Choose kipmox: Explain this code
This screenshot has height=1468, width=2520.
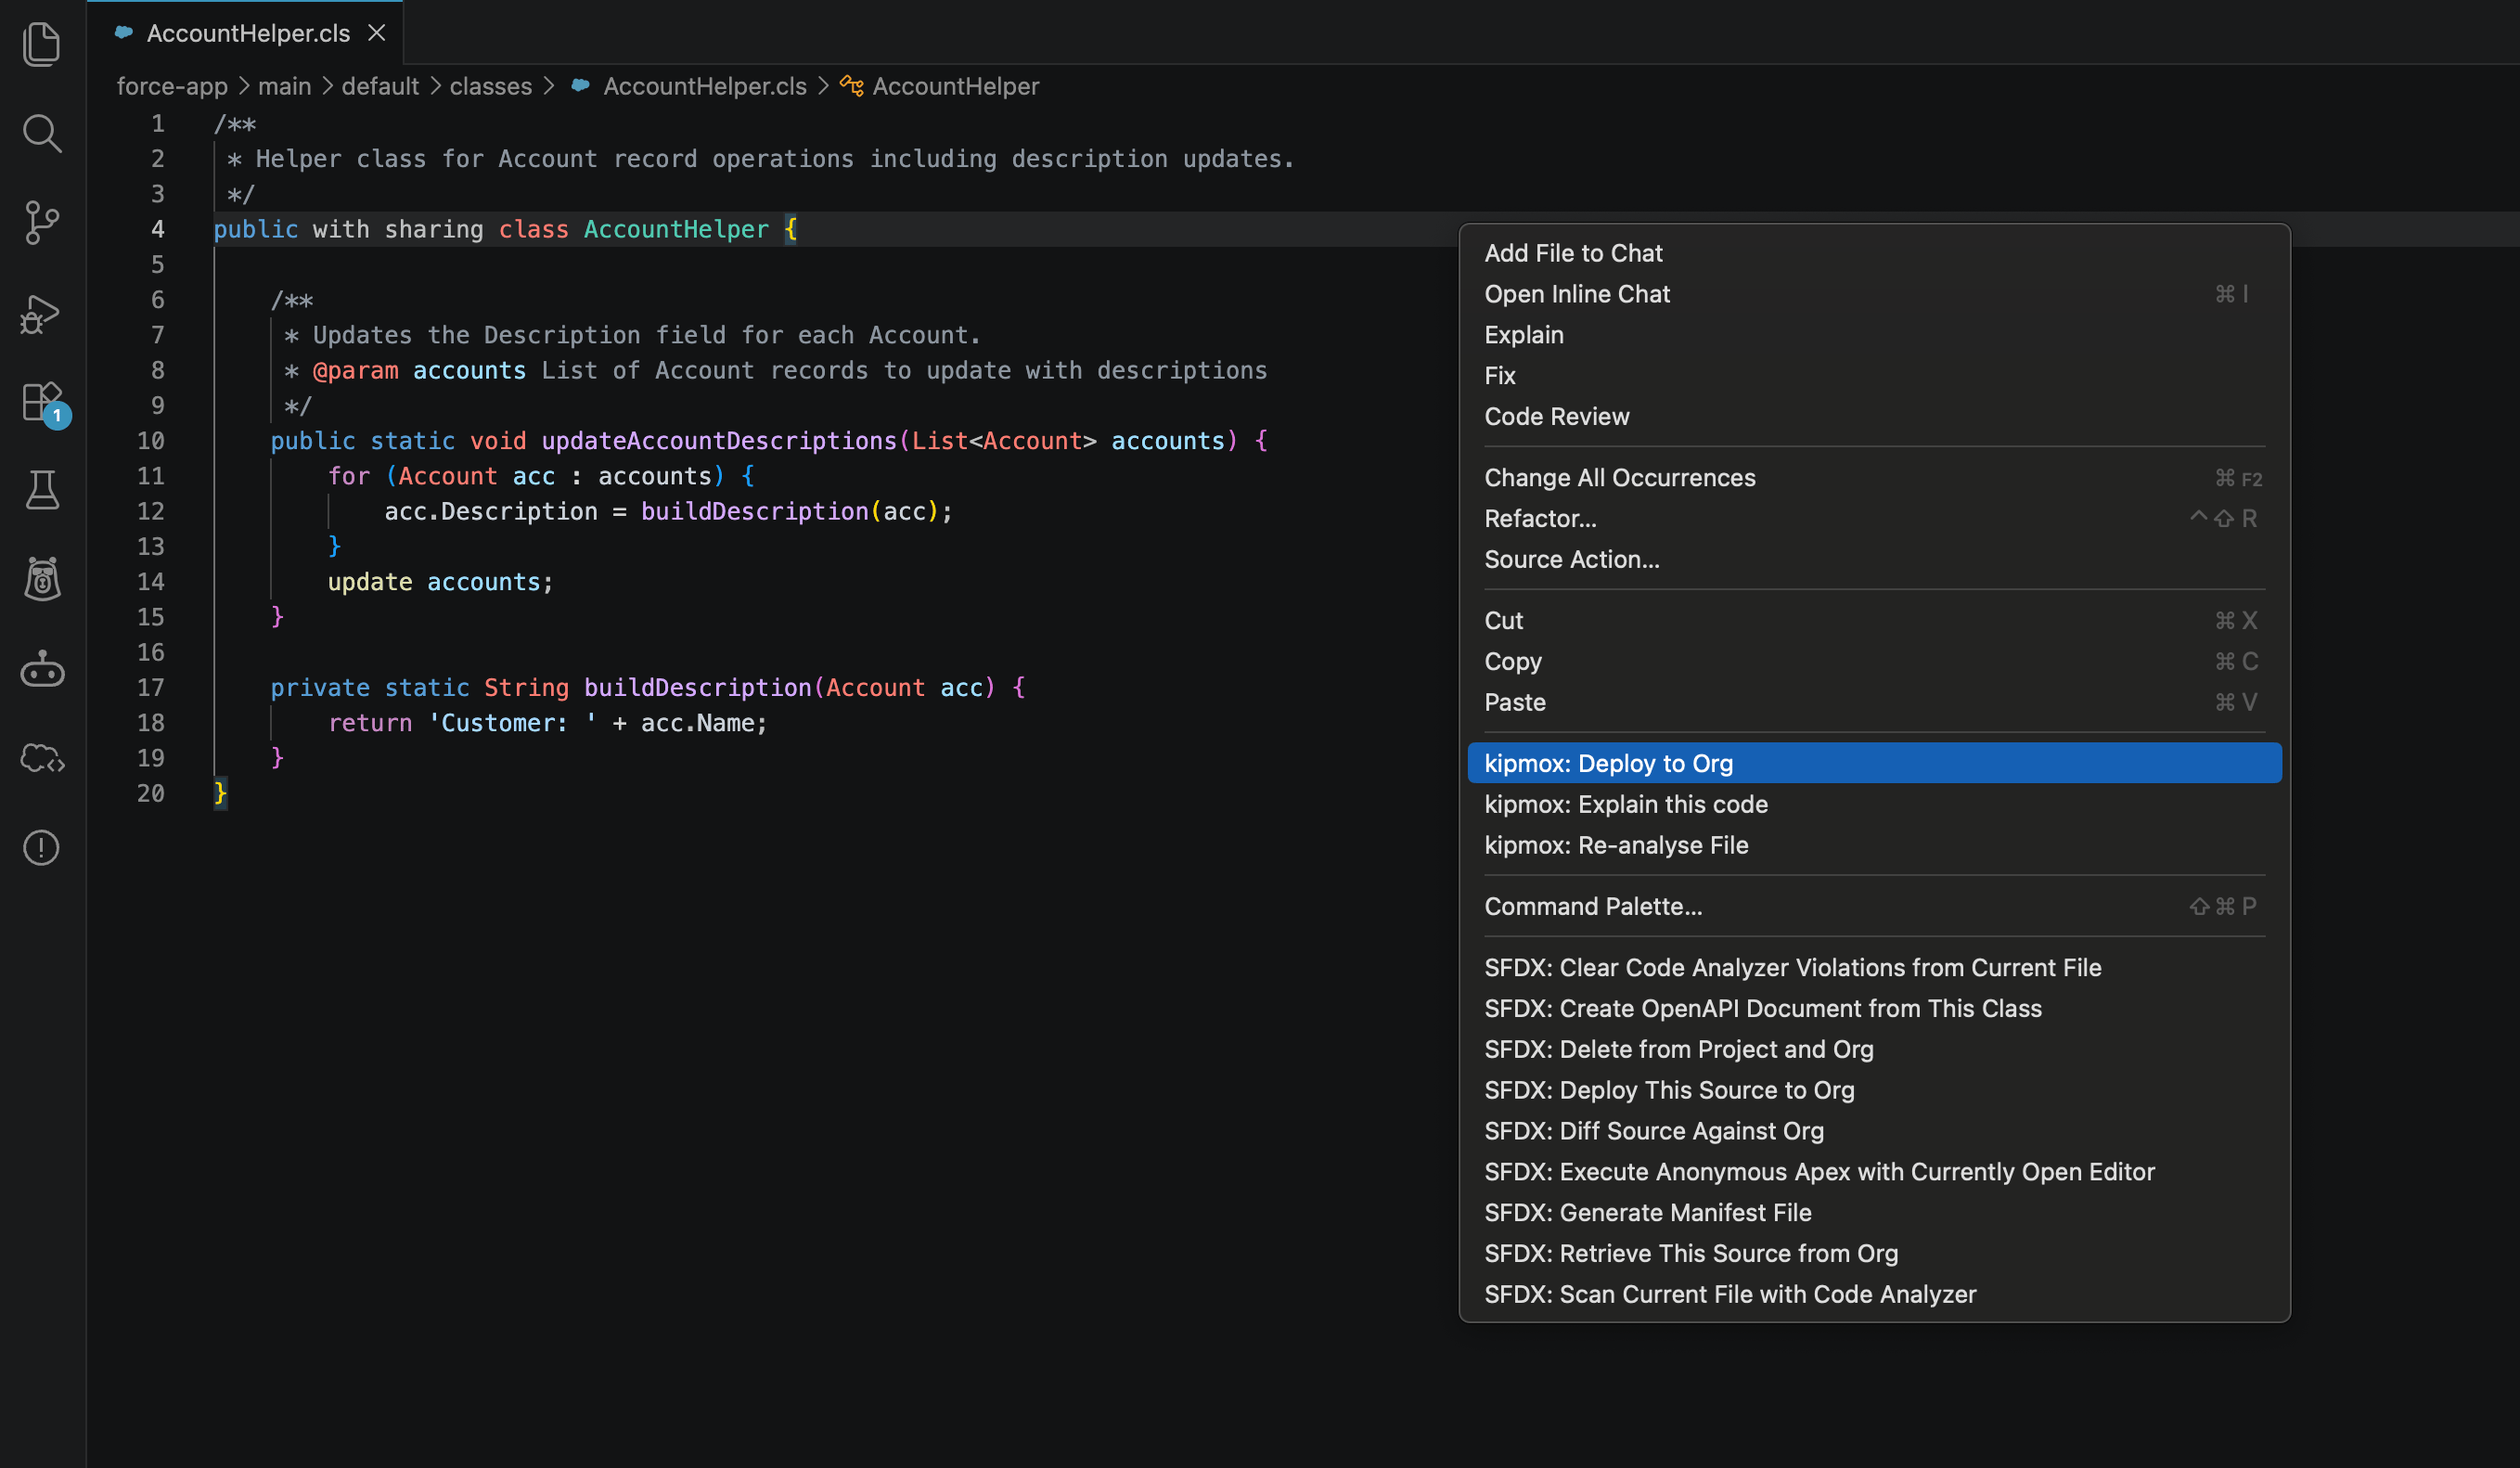click(x=1874, y=805)
